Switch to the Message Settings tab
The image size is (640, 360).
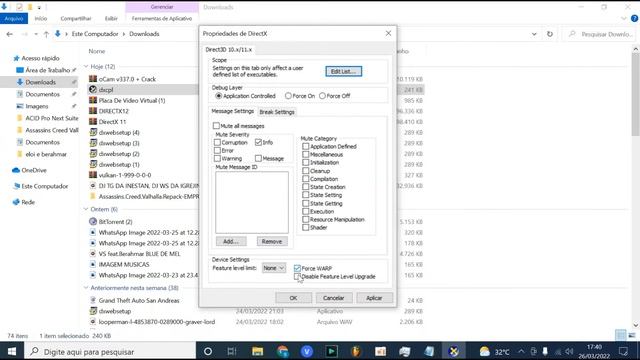click(x=232, y=111)
